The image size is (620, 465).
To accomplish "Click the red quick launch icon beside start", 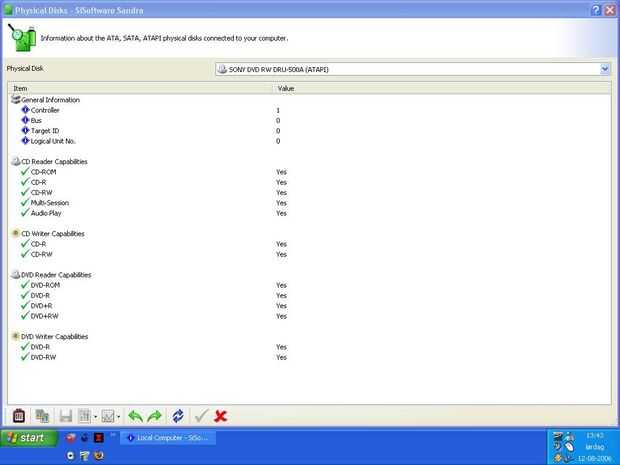I will point(71,437).
